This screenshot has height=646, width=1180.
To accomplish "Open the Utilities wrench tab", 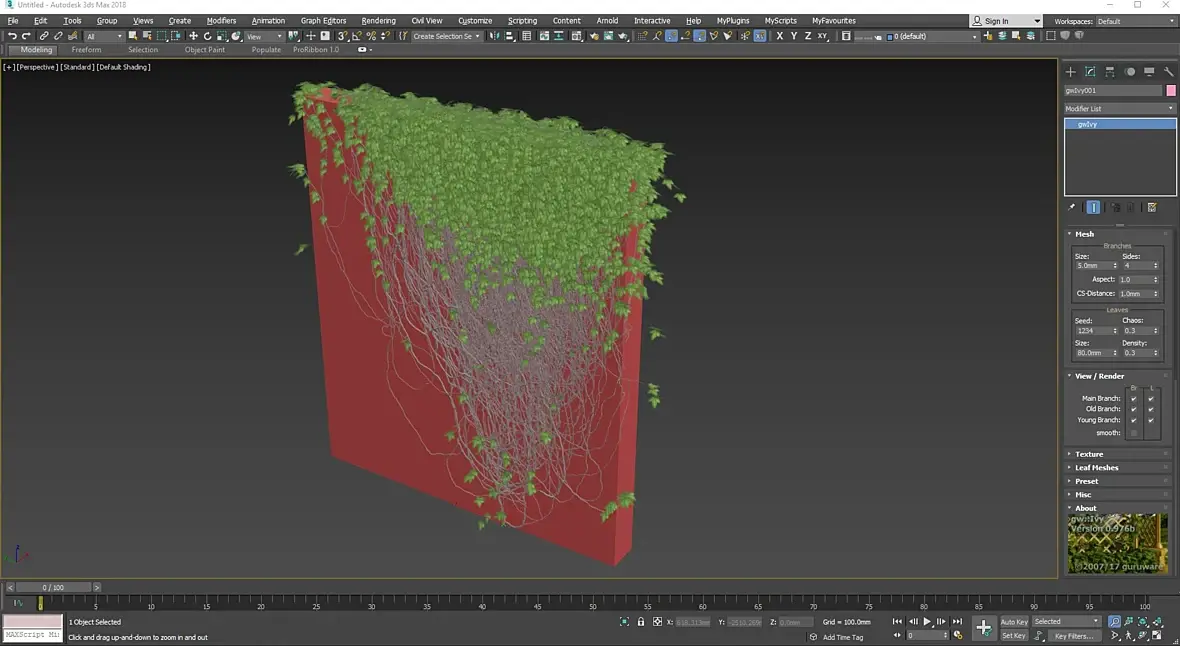I will point(1168,72).
